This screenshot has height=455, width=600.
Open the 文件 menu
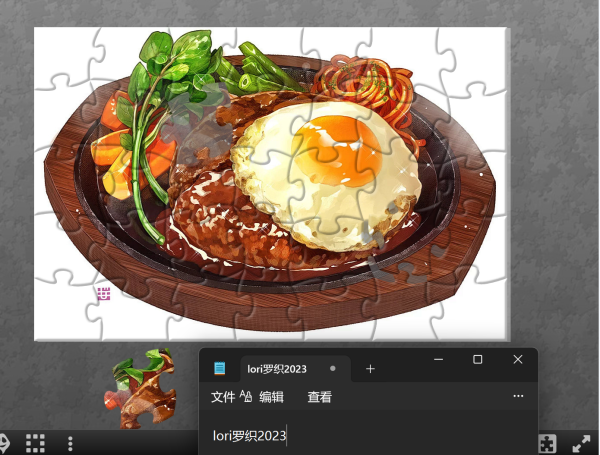coord(223,397)
